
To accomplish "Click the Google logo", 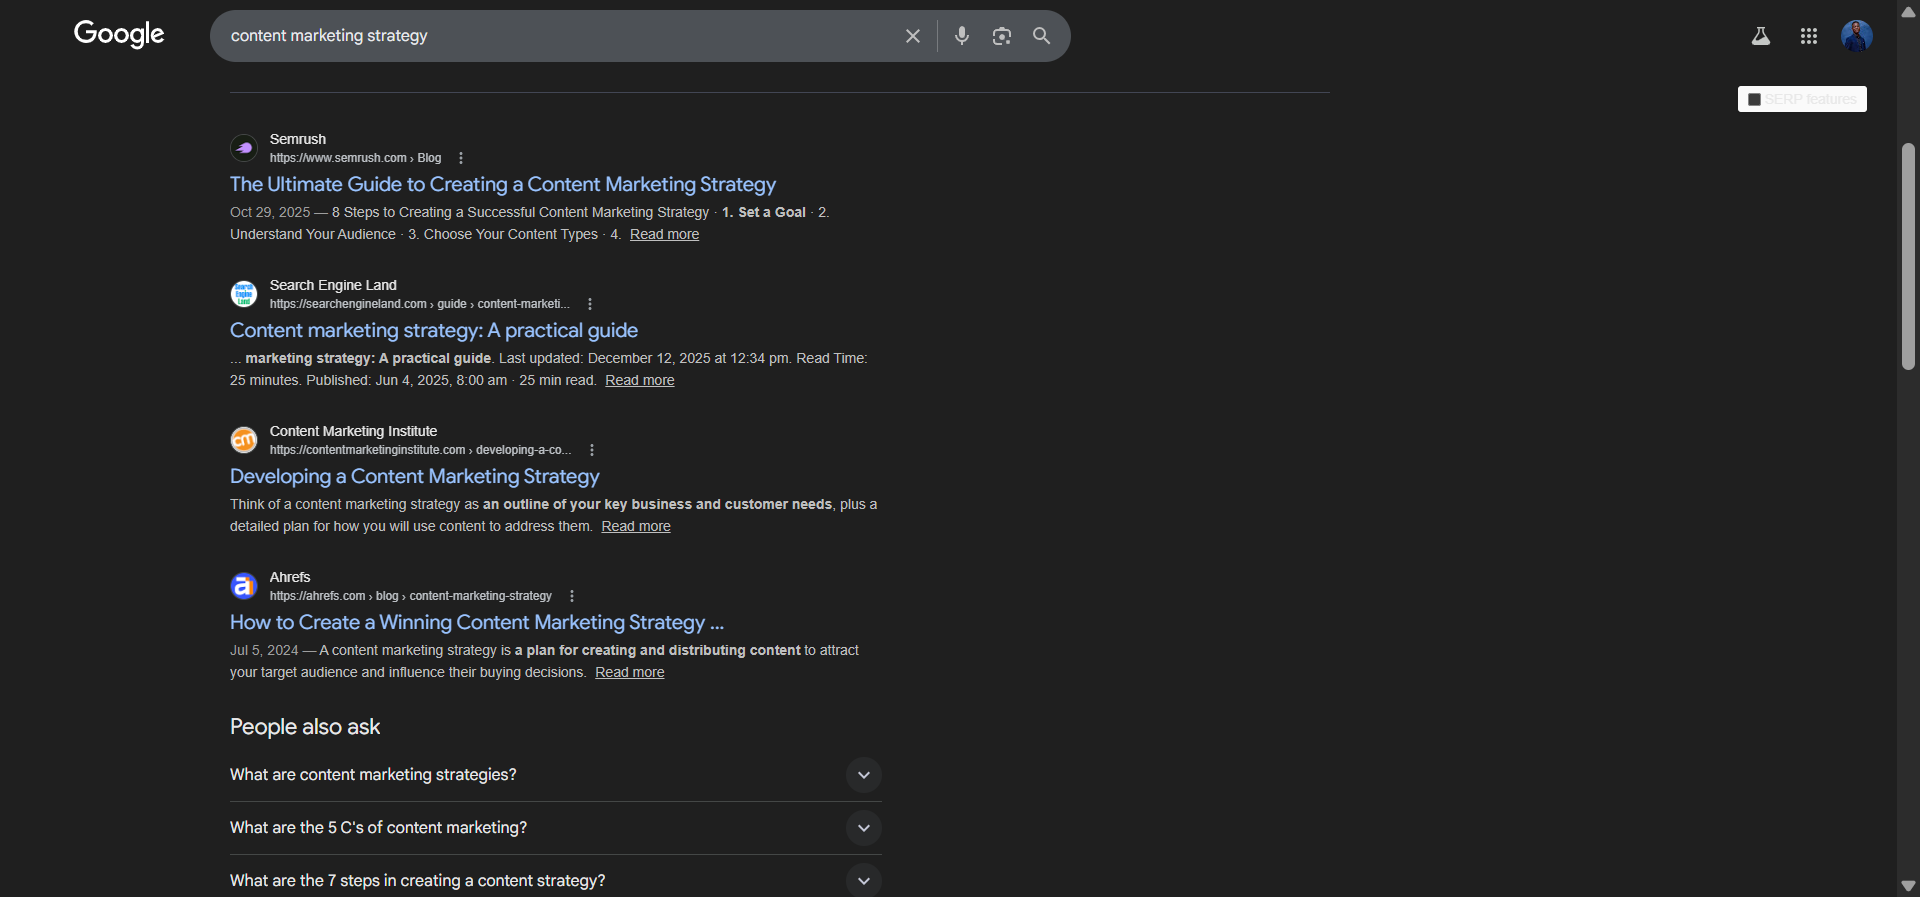I will click(119, 34).
